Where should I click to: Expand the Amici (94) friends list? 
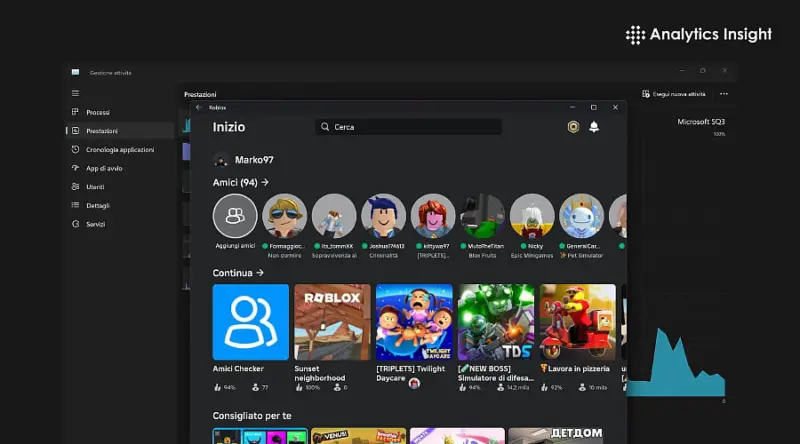click(x=265, y=182)
